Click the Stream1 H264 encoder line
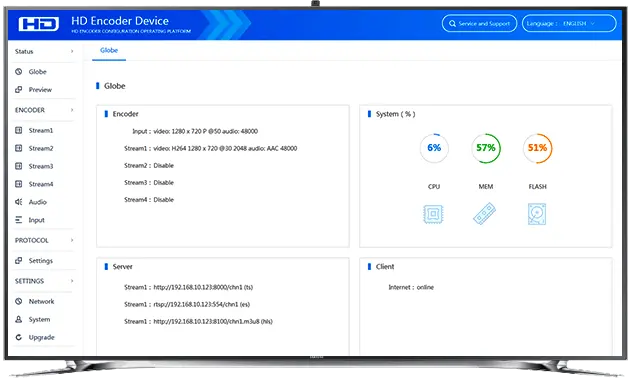Screen dimensions: 630x380 [211, 148]
